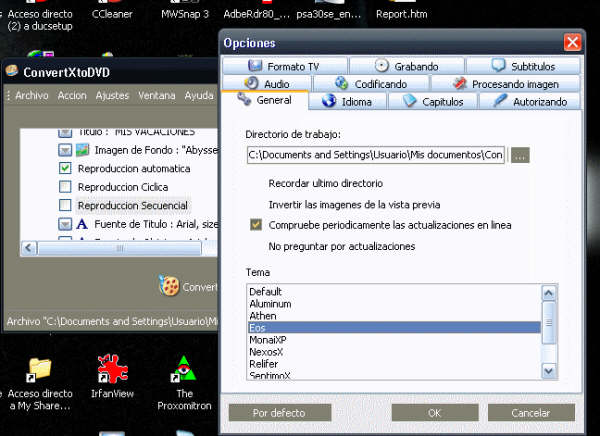Select the CCleaner desktop label

tap(112, 14)
